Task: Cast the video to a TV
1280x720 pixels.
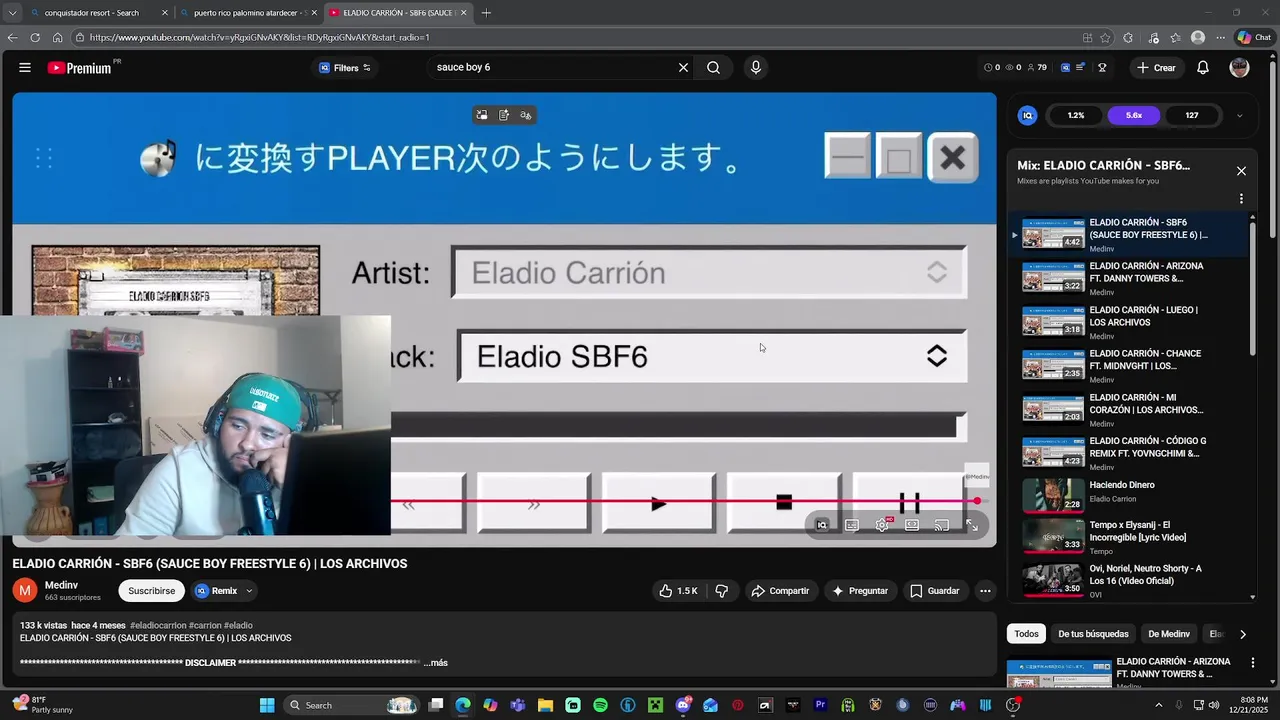Action: coord(942,525)
